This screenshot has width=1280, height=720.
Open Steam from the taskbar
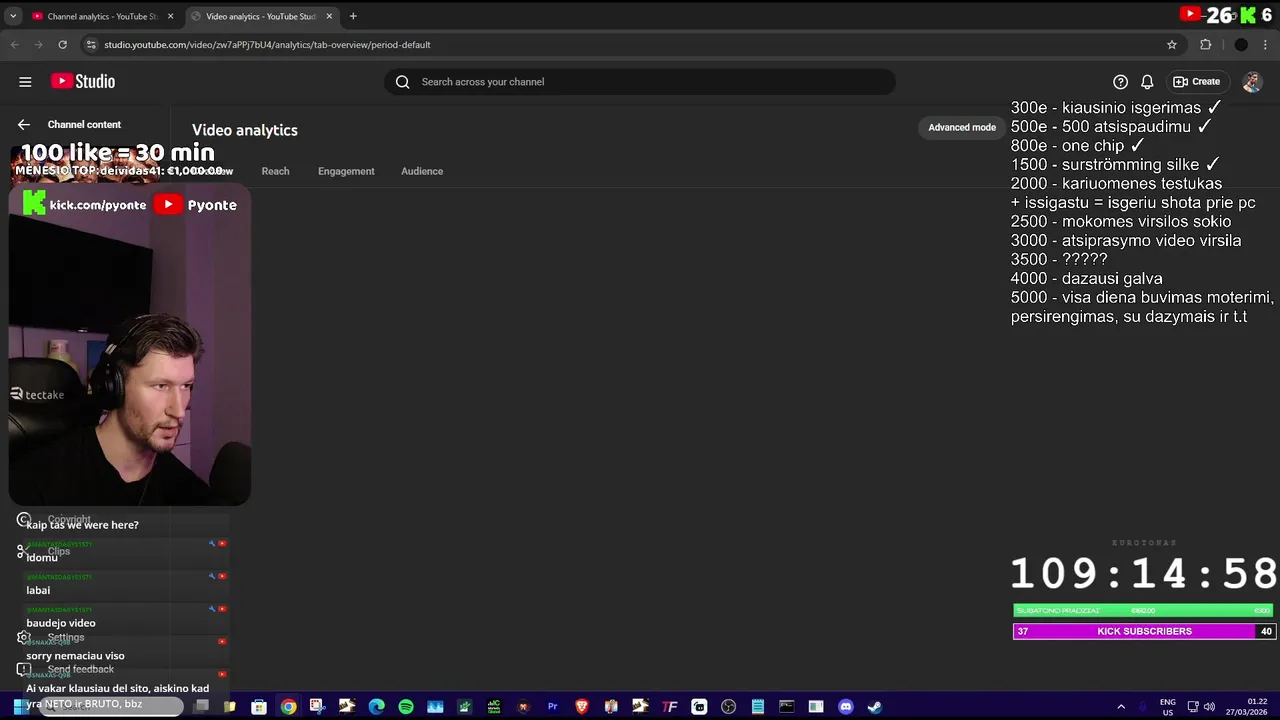pyautogui.click(x=875, y=707)
